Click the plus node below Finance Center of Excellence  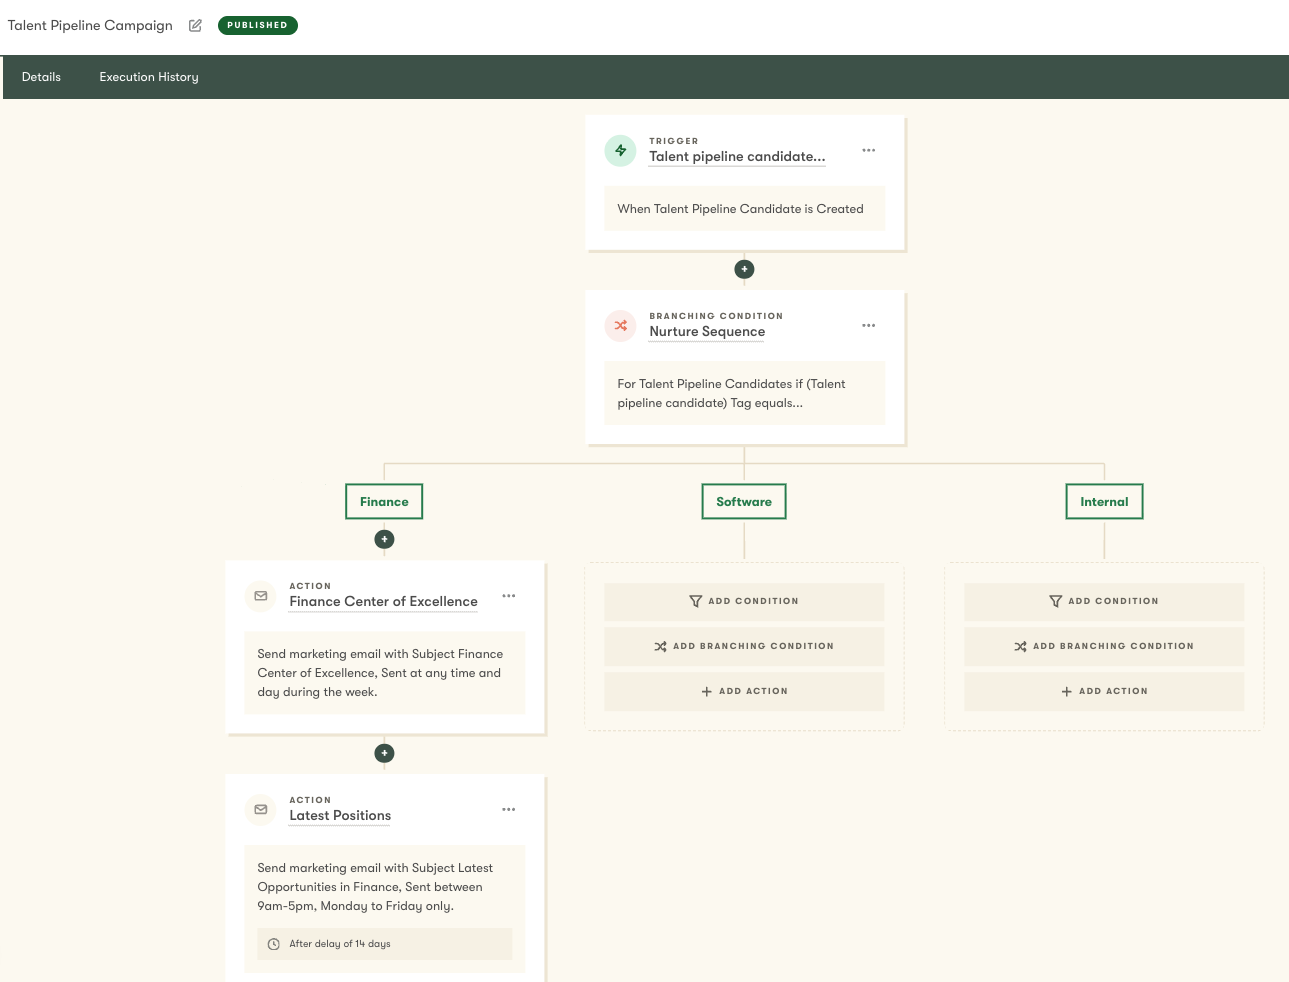point(384,752)
